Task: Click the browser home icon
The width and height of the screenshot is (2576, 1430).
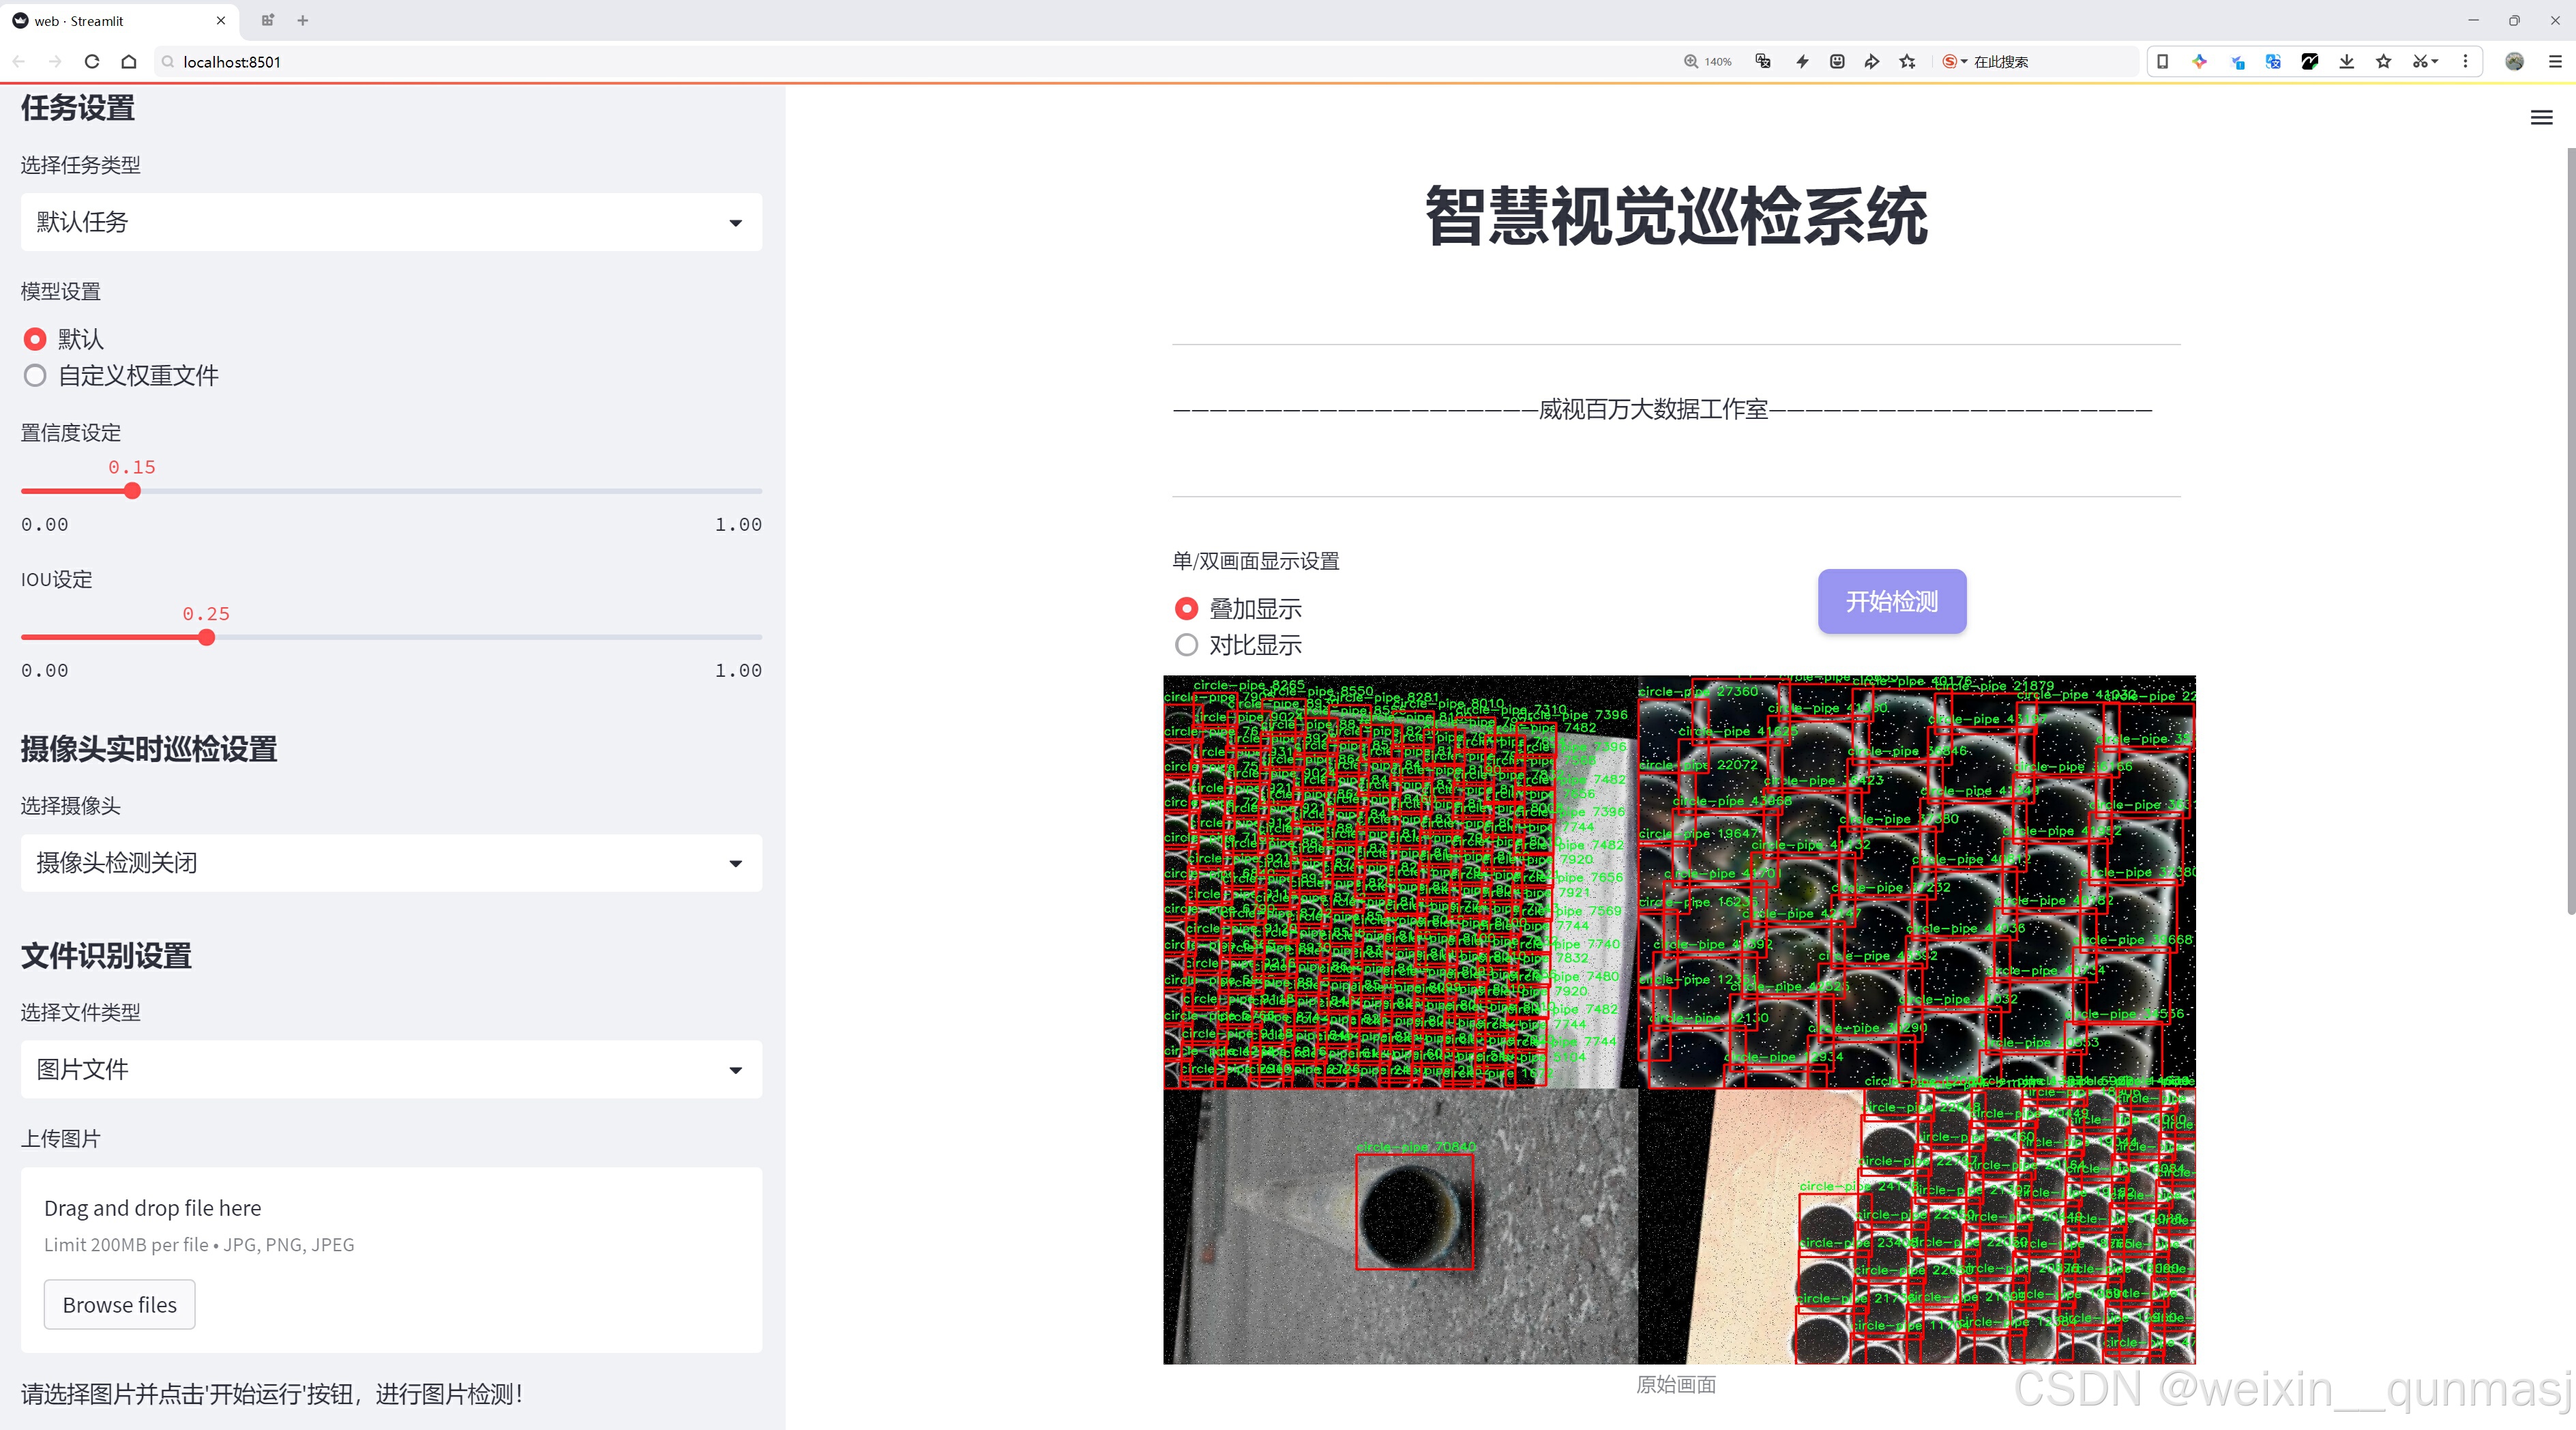Action: coord(129,62)
